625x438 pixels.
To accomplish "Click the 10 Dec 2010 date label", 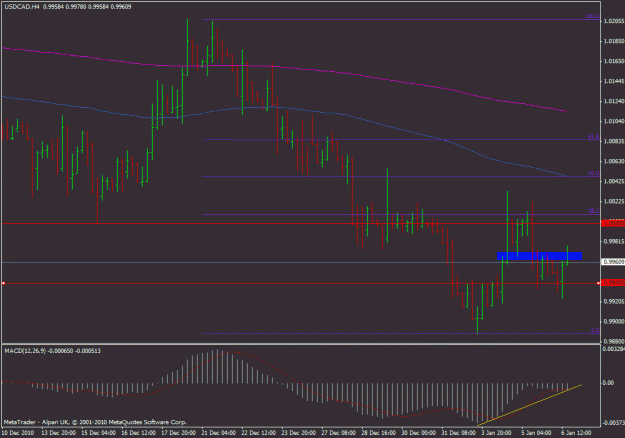I will 18,432.
